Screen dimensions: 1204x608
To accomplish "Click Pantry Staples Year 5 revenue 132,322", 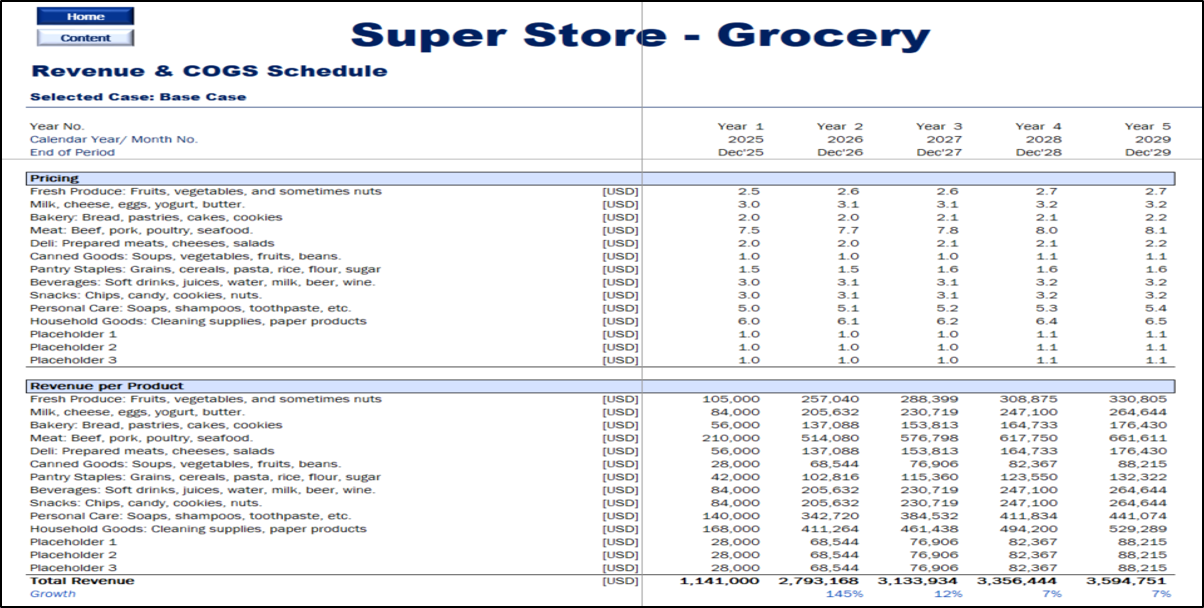I will [1136, 477].
